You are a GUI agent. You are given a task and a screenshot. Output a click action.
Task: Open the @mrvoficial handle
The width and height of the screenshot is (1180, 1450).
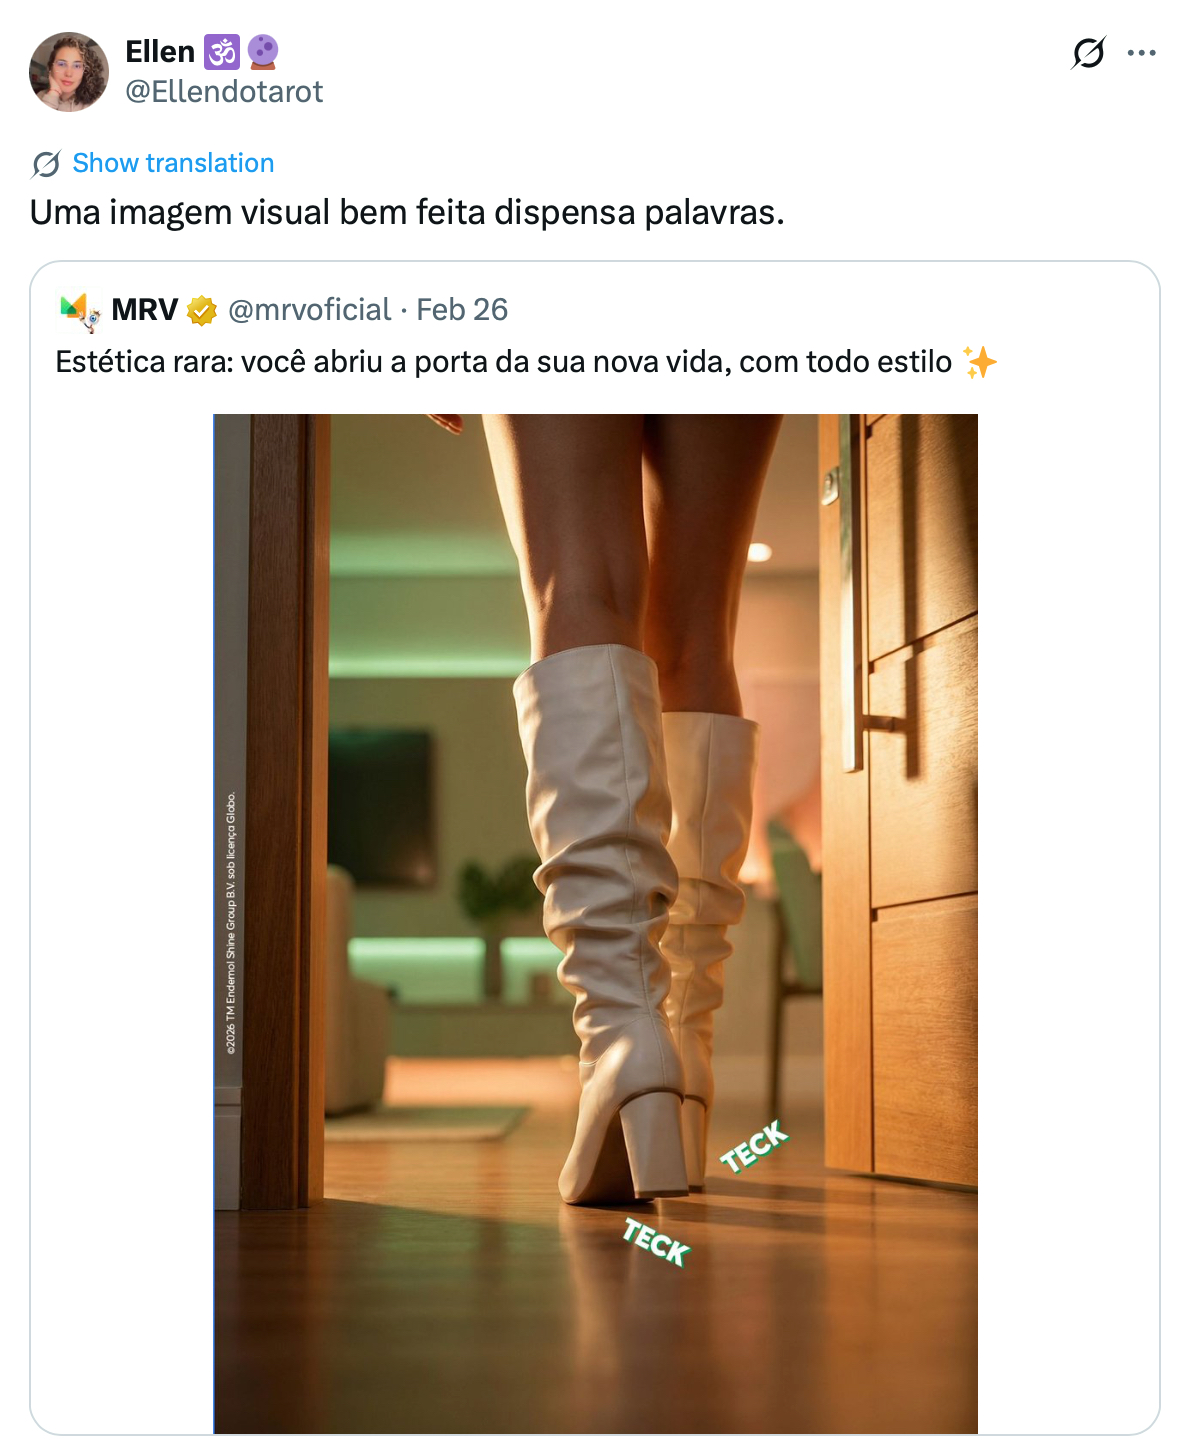pyautogui.click(x=309, y=310)
